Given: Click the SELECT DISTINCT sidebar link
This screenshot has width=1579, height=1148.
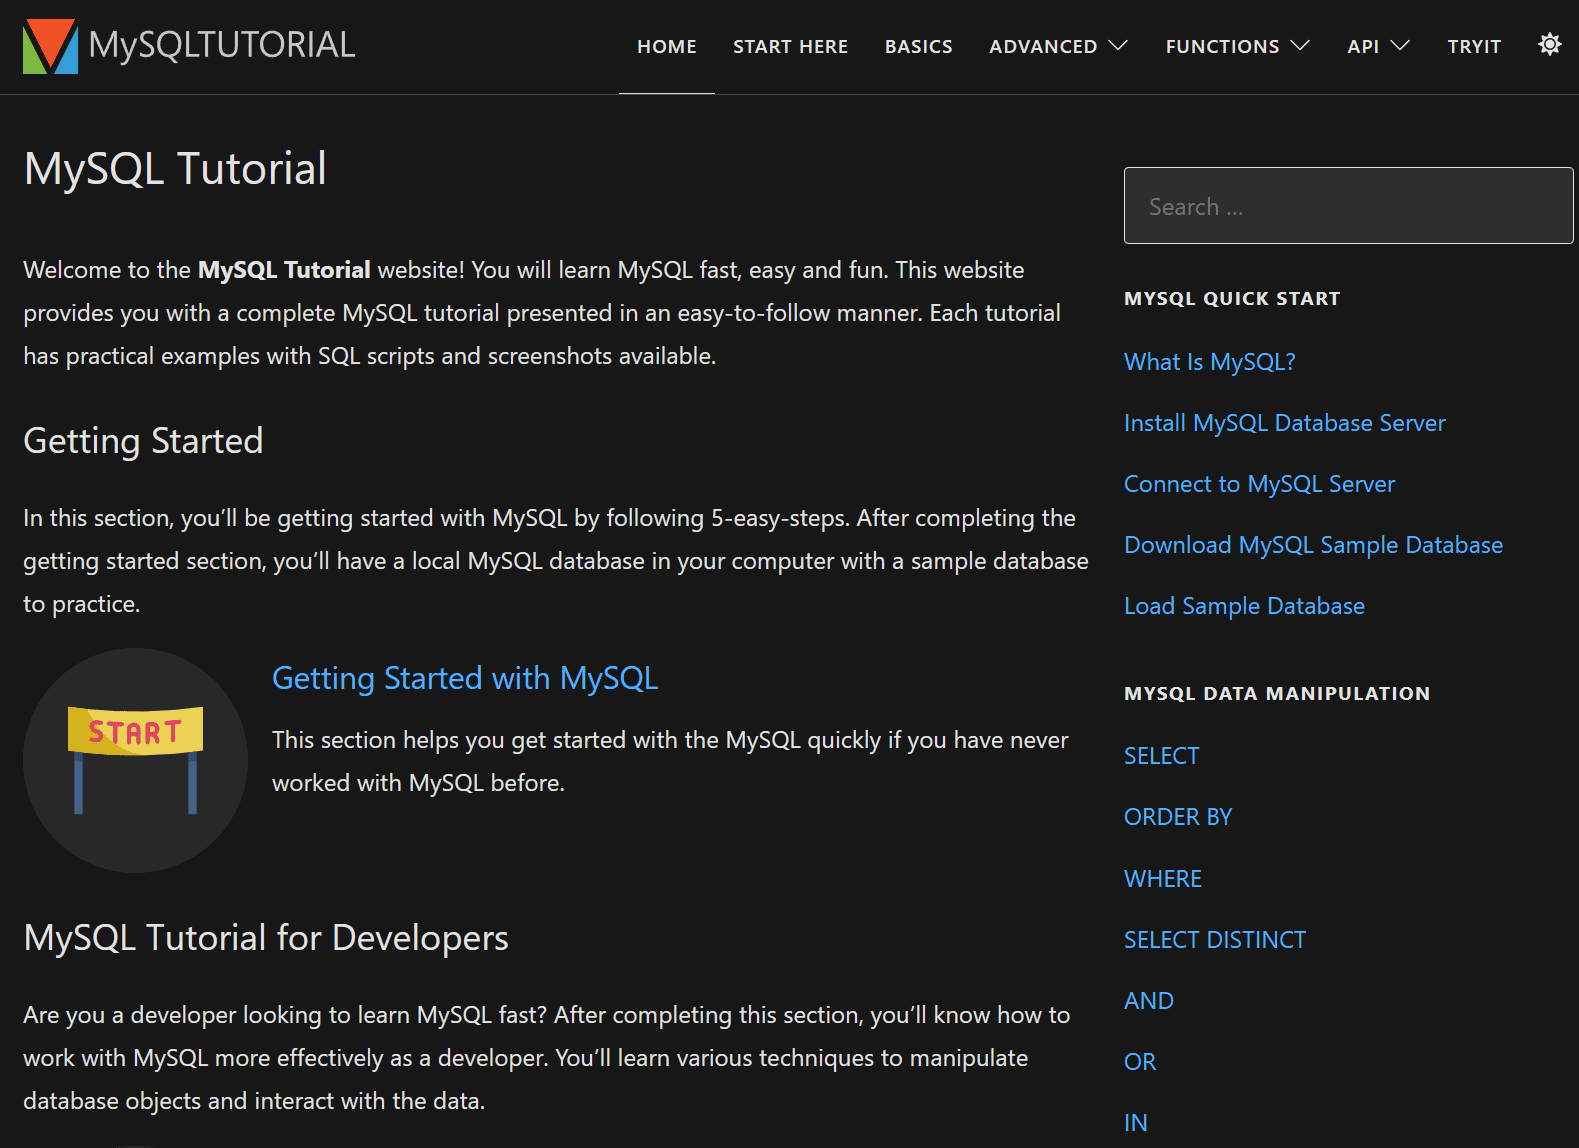Looking at the screenshot, I should [x=1214, y=940].
